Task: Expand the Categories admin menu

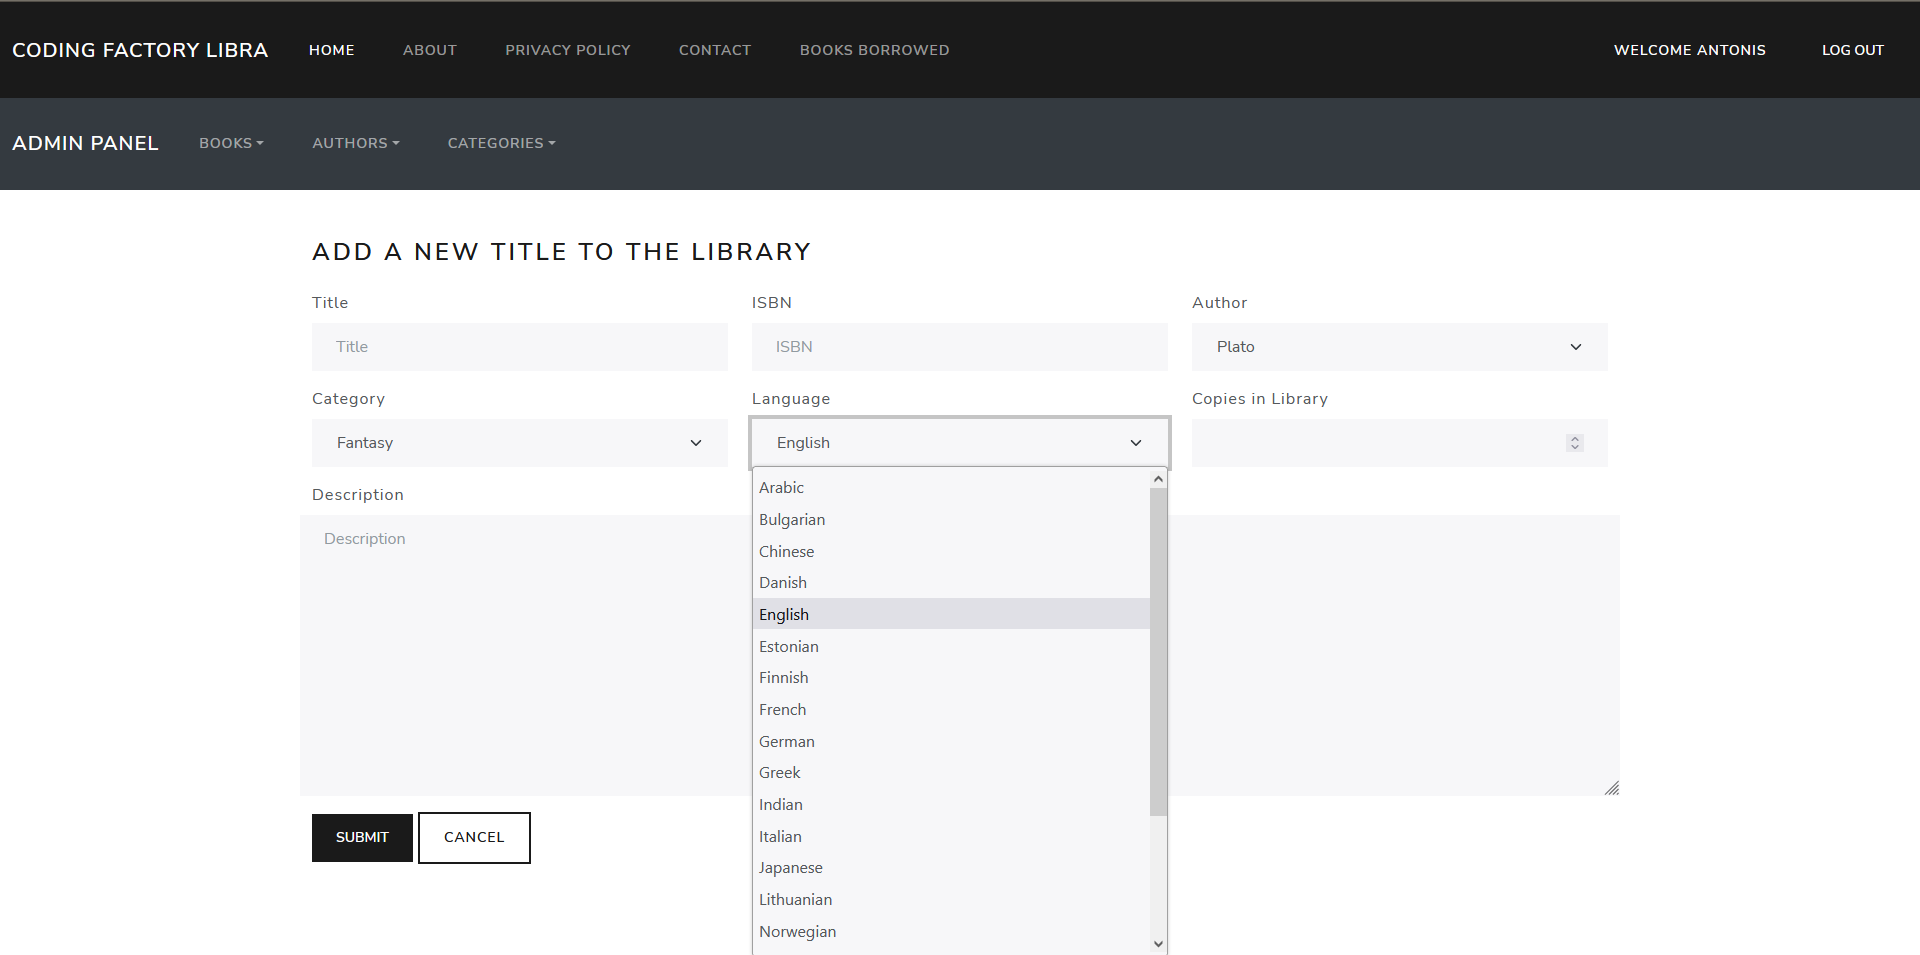Action: tap(501, 143)
